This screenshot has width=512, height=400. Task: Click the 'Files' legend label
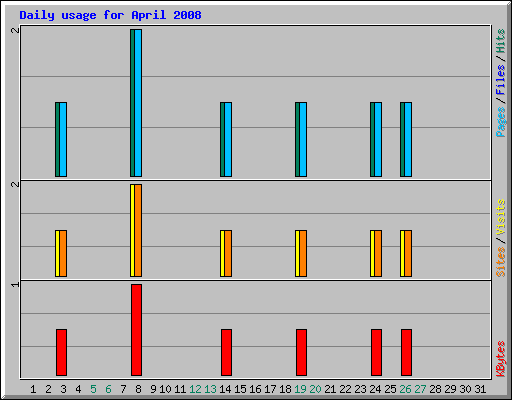[500, 80]
